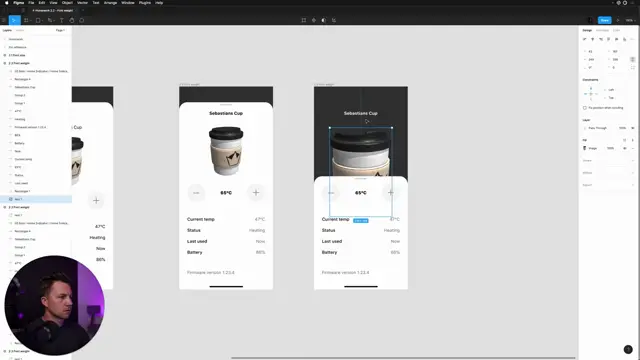Click the layer opacity percentage field
This screenshot has width=640, height=360.
click(x=622, y=128)
